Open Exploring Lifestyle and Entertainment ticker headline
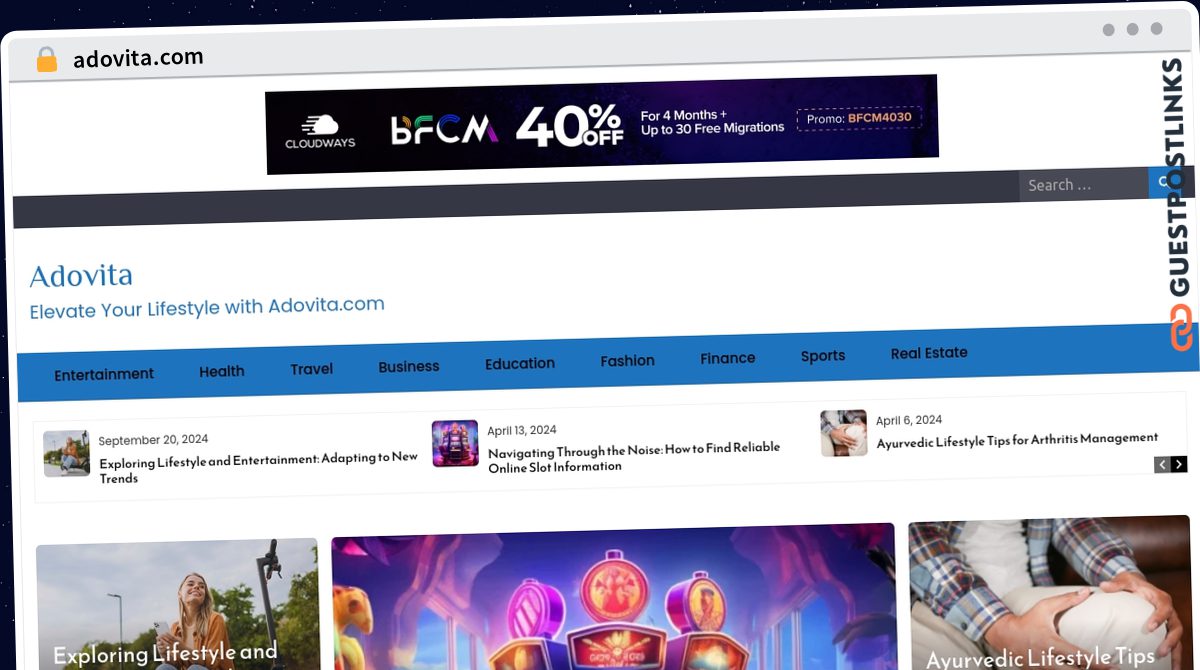The image size is (1200, 670). click(x=258, y=468)
